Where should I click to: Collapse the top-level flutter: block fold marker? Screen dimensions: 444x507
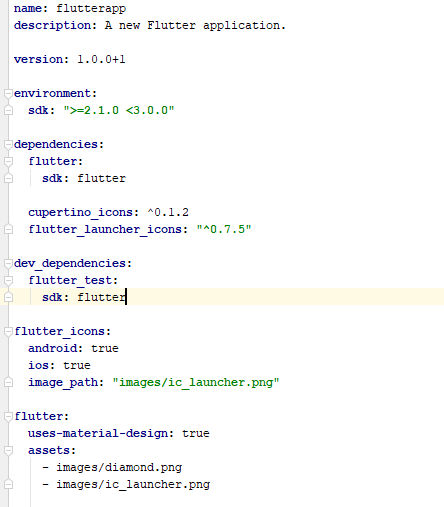(x=8, y=416)
